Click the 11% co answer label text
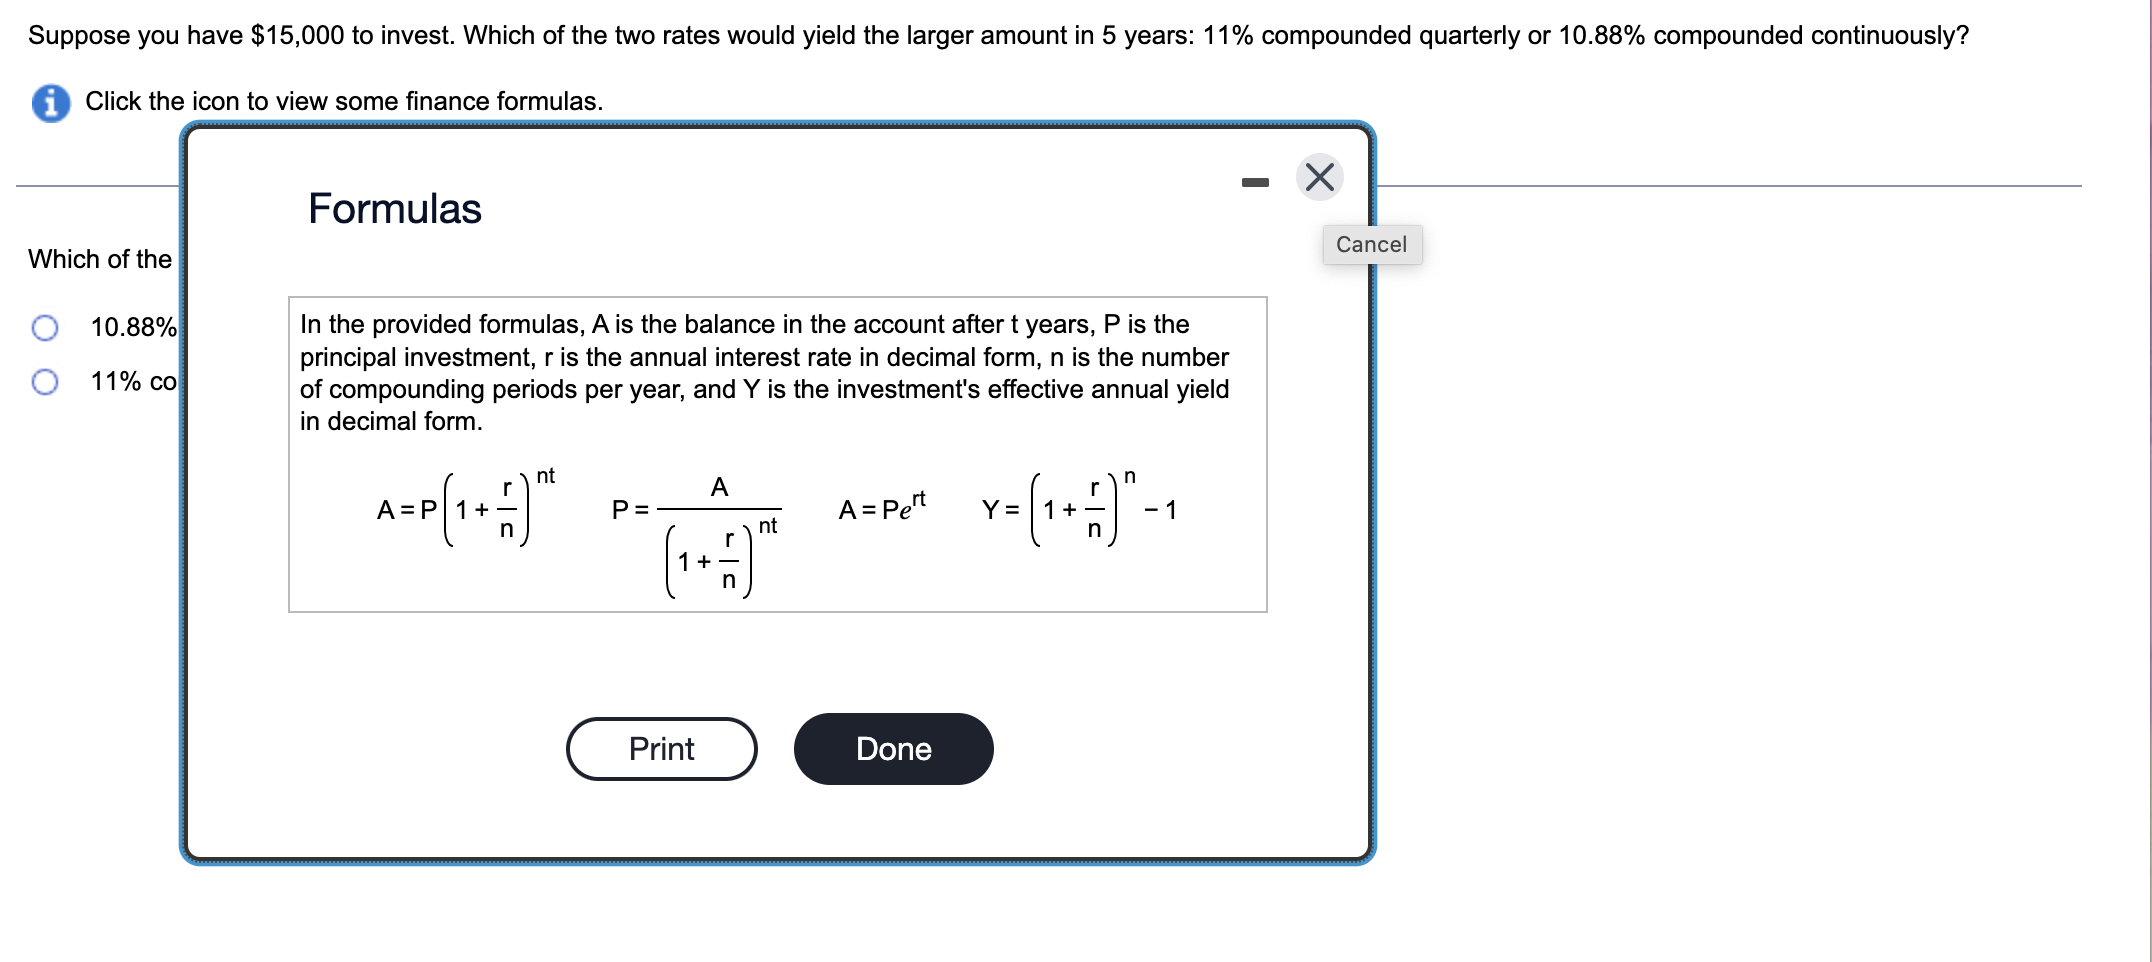 tap(134, 381)
